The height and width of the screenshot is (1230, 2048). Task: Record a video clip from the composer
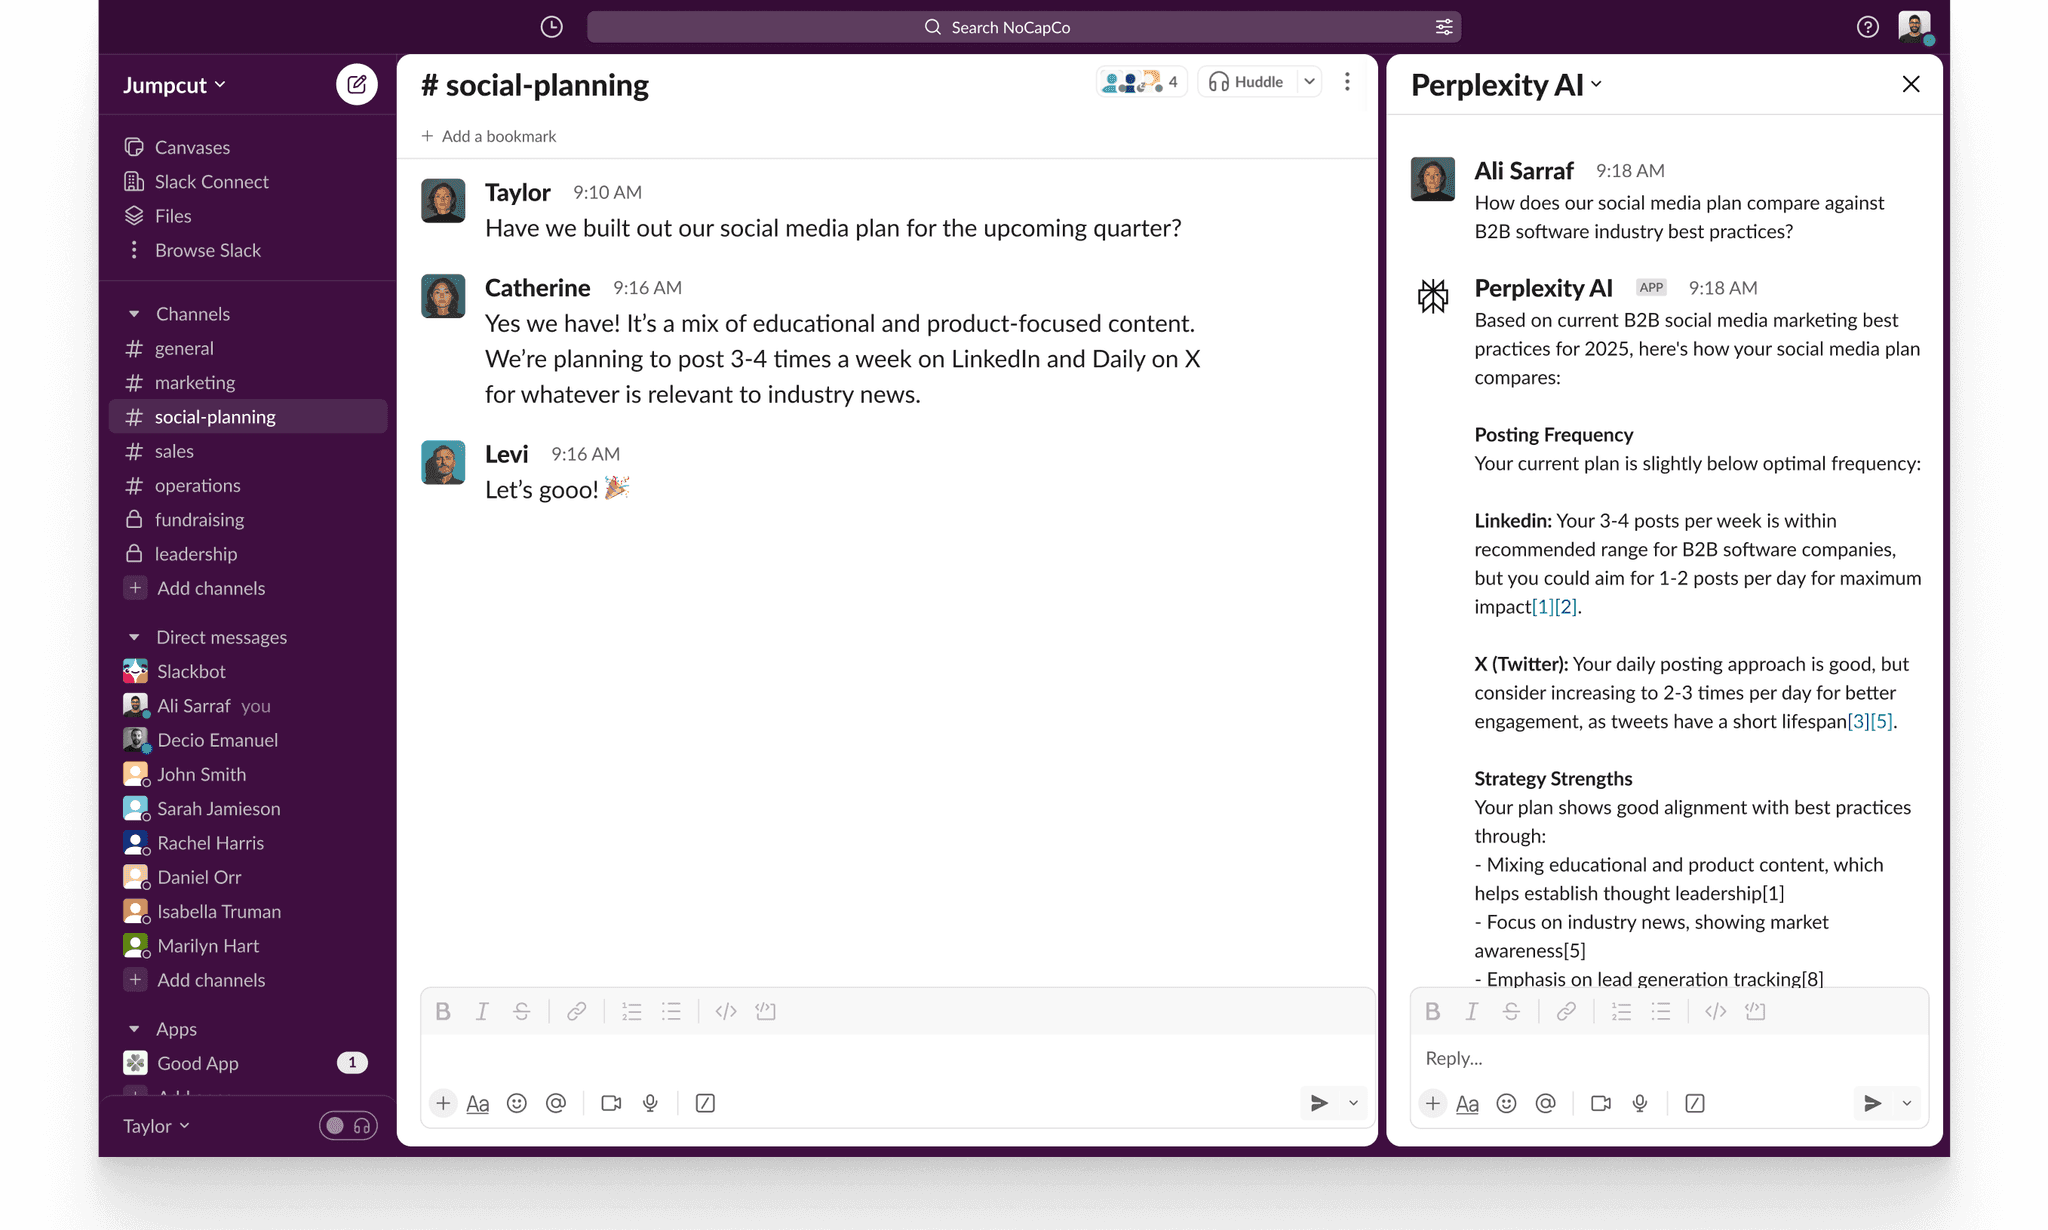[x=611, y=1103]
